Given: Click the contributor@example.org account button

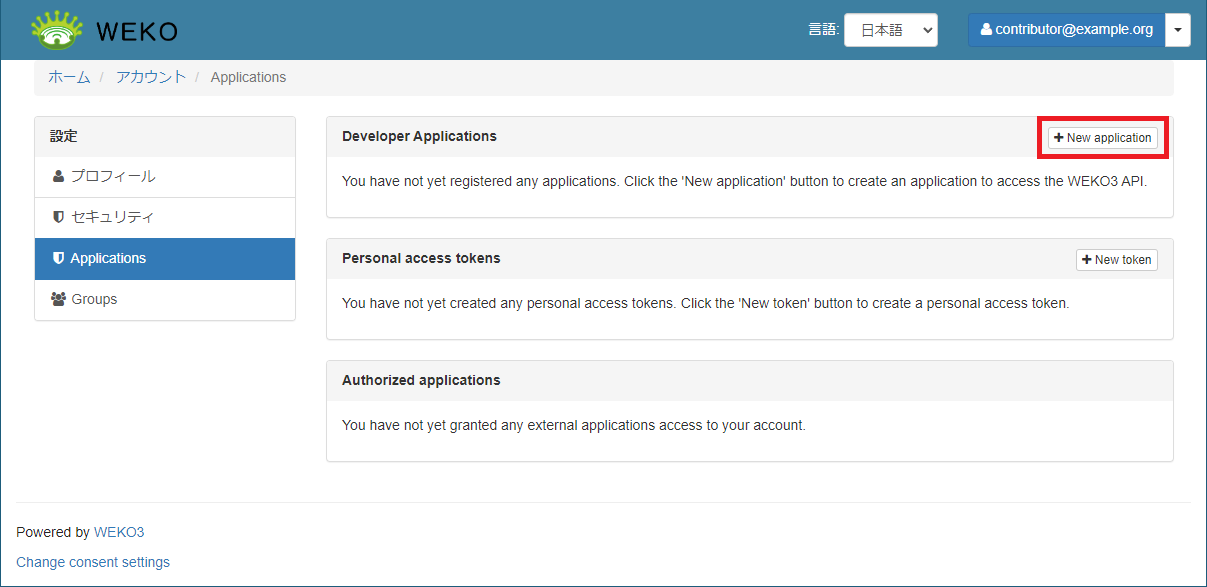Looking at the screenshot, I should 1066,30.
